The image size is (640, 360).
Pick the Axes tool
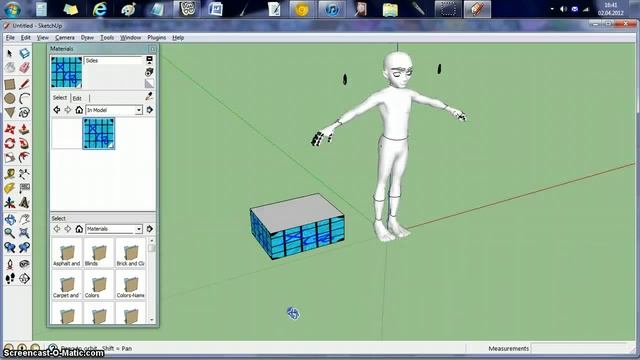[10, 202]
